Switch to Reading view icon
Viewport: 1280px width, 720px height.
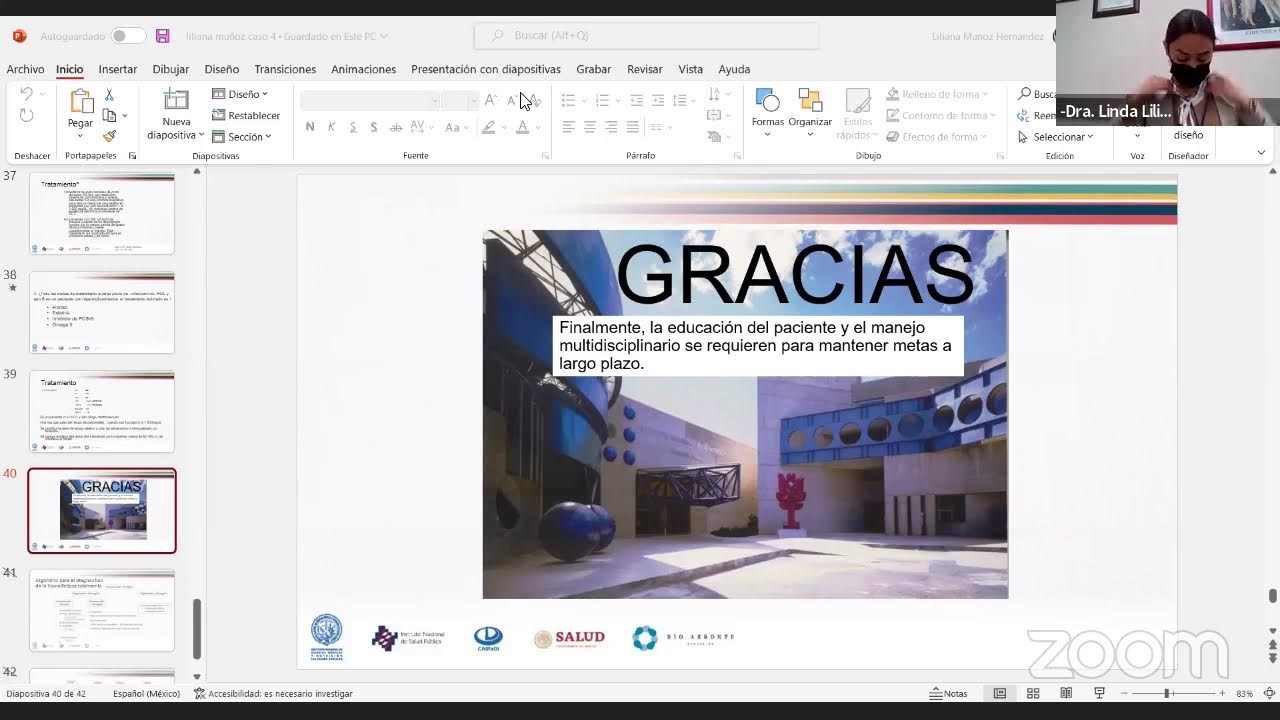pyautogui.click(x=1066, y=693)
